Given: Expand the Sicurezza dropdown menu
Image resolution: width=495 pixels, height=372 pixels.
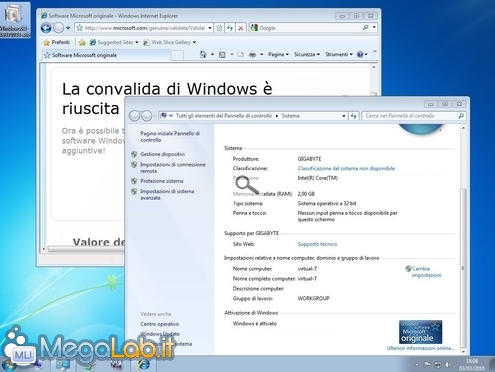Looking at the screenshot, I should (307, 54).
